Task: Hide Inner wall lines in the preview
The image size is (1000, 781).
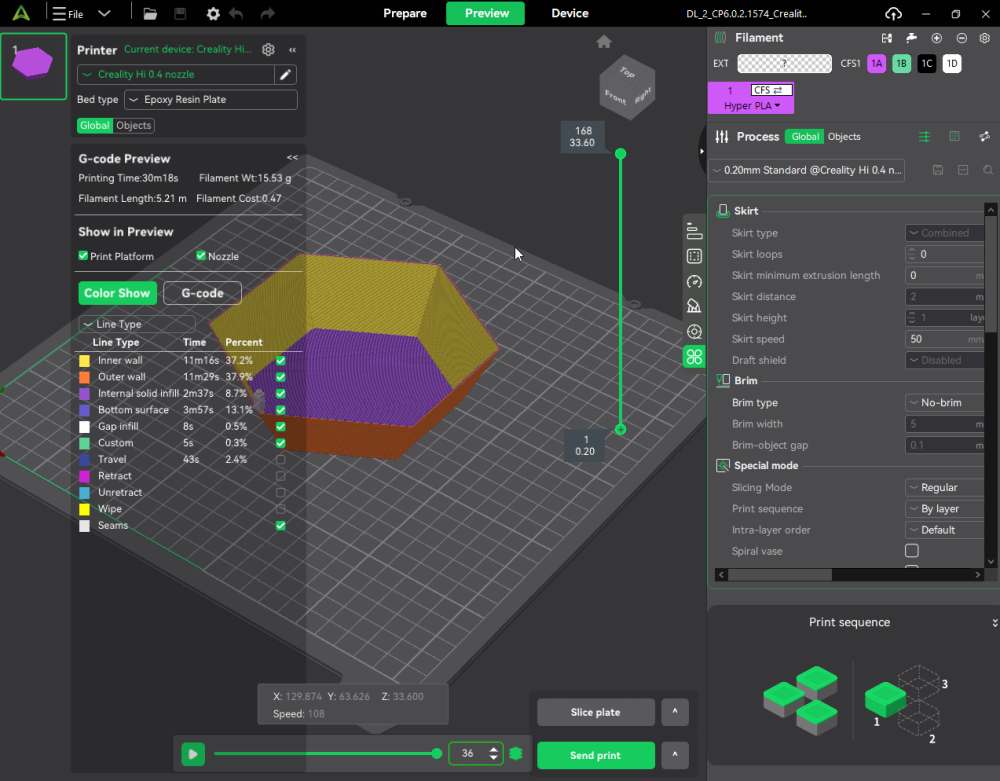Action: tap(281, 361)
